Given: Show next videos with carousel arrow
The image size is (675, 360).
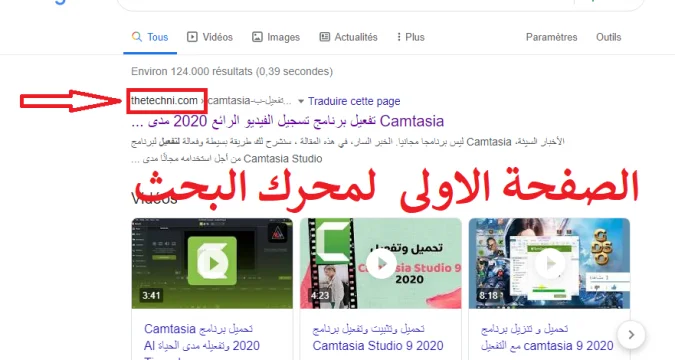Looking at the screenshot, I should [631, 335].
